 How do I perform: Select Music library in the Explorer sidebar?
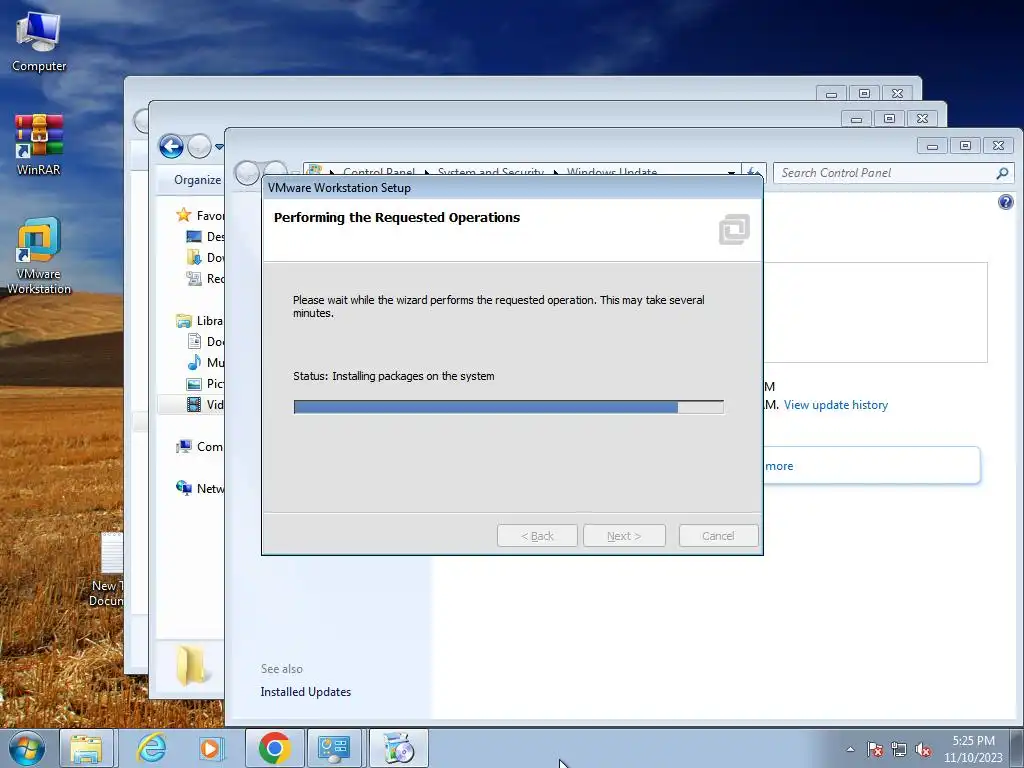click(205, 362)
